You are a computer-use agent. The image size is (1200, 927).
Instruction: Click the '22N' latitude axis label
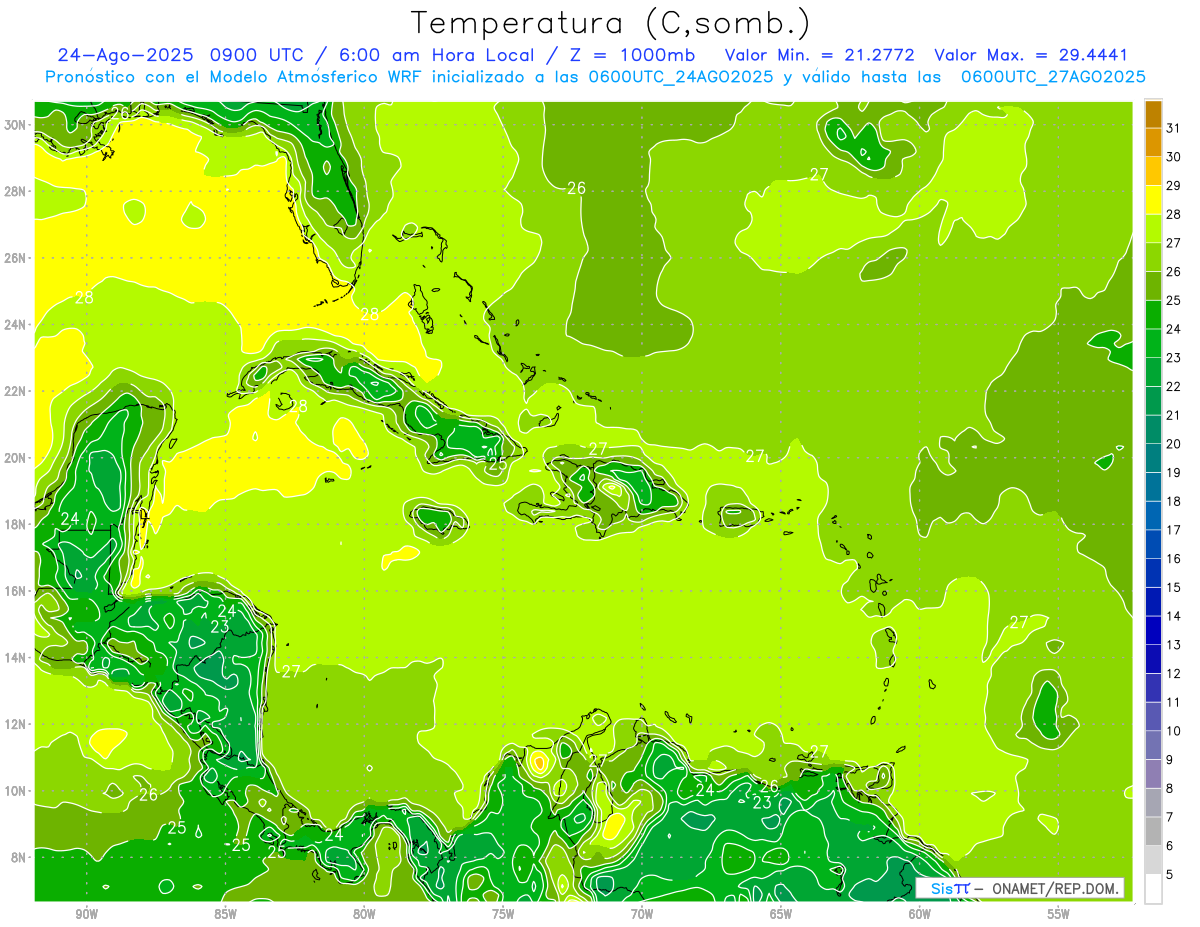[x=15, y=391]
